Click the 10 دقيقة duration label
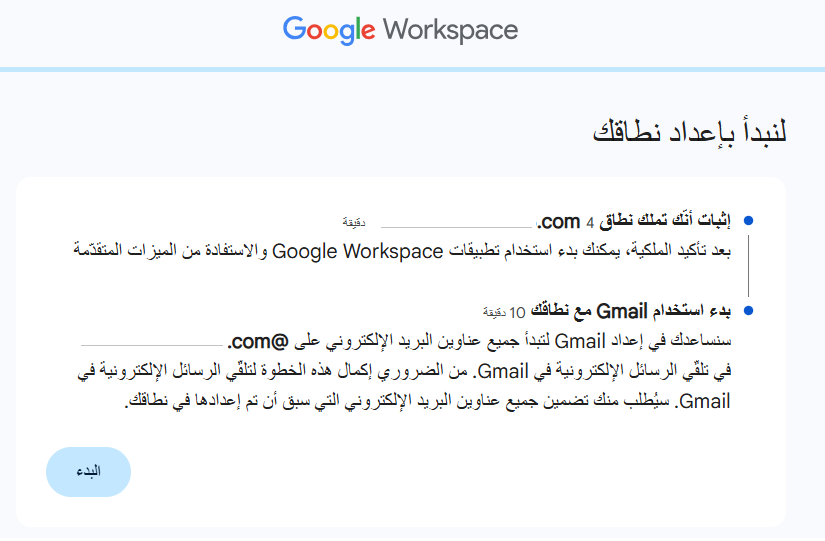Viewport: 825px width, 541px height. 504,313
